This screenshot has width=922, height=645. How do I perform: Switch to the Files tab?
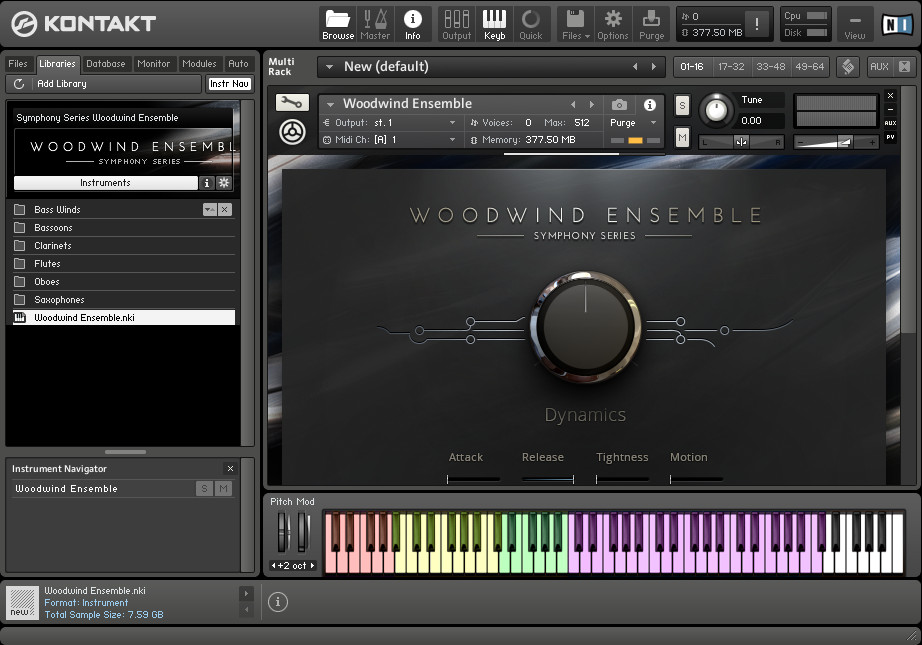coord(18,64)
